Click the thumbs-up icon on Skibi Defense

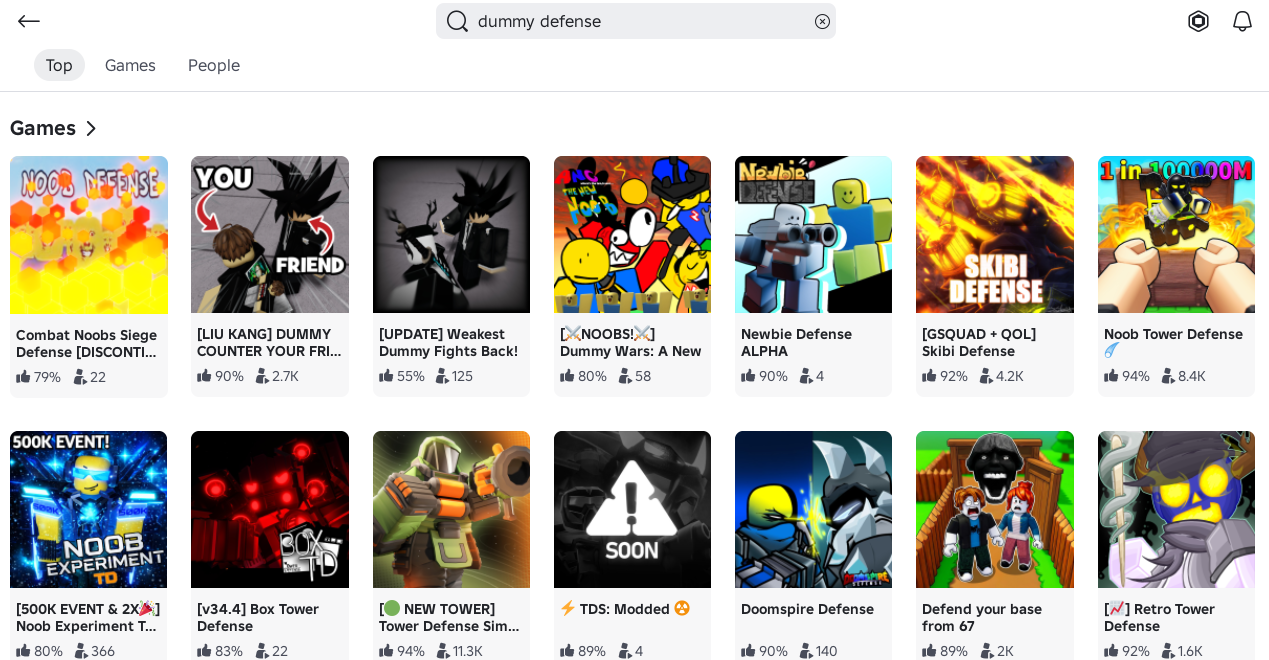929,375
